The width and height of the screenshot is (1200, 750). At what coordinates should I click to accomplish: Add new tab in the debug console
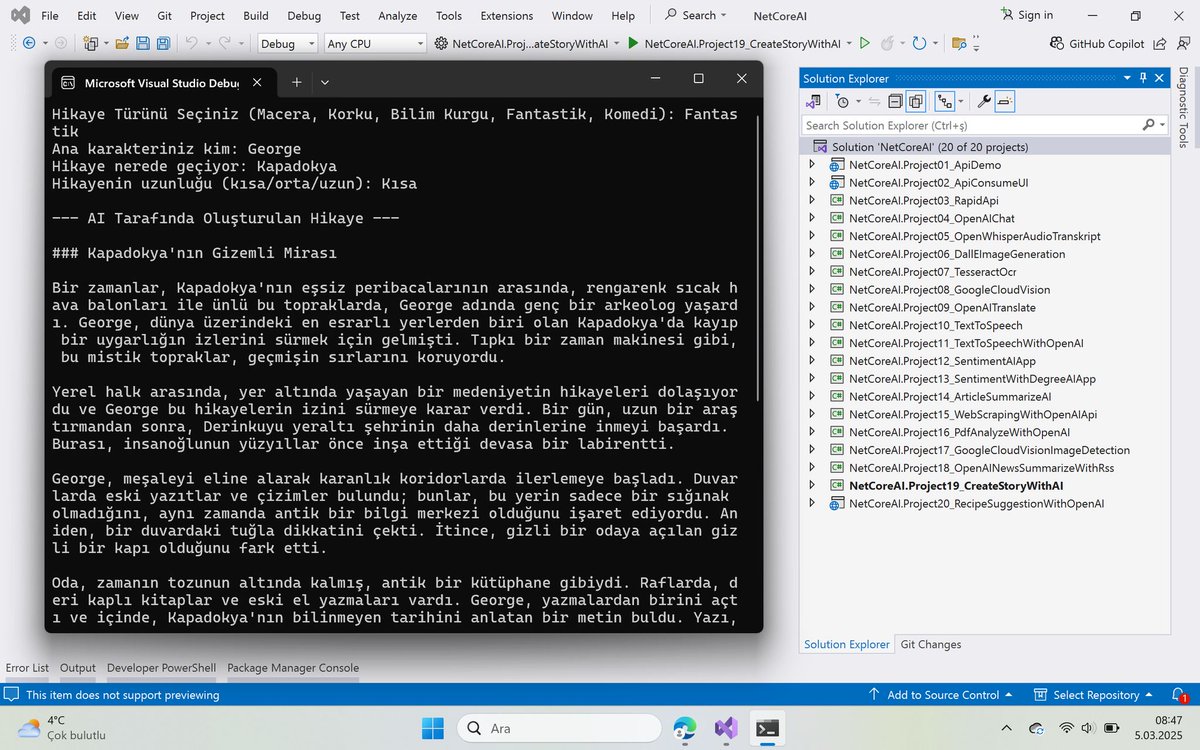pos(296,82)
